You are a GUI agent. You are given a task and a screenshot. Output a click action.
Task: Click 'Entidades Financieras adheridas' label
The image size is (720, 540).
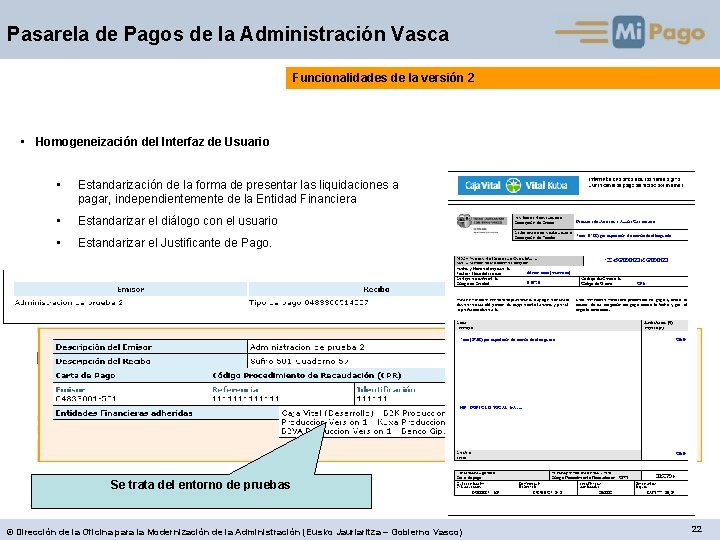(x=124, y=413)
